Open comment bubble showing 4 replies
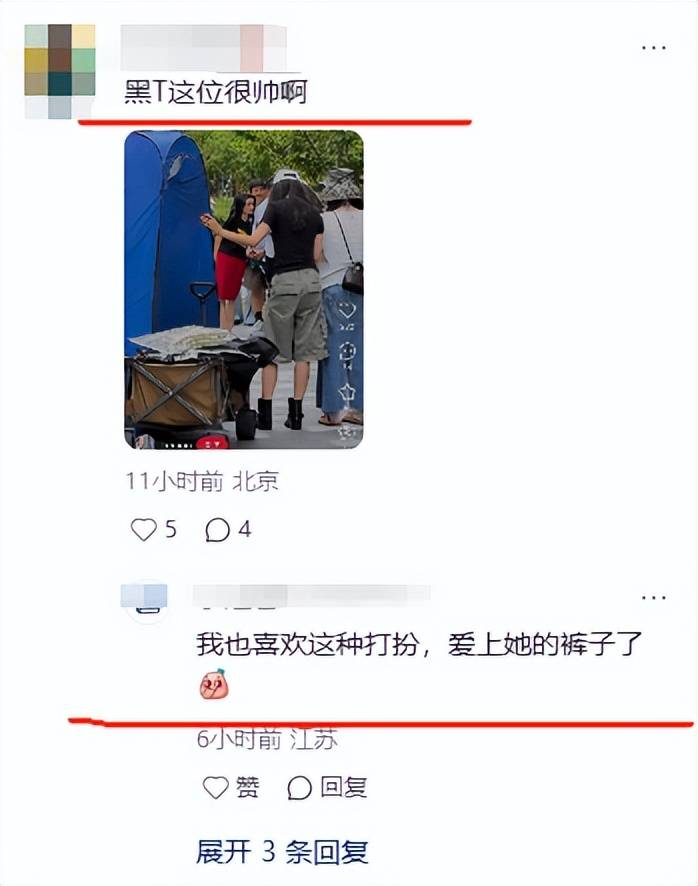 pyautogui.click(x=218, y=530)
